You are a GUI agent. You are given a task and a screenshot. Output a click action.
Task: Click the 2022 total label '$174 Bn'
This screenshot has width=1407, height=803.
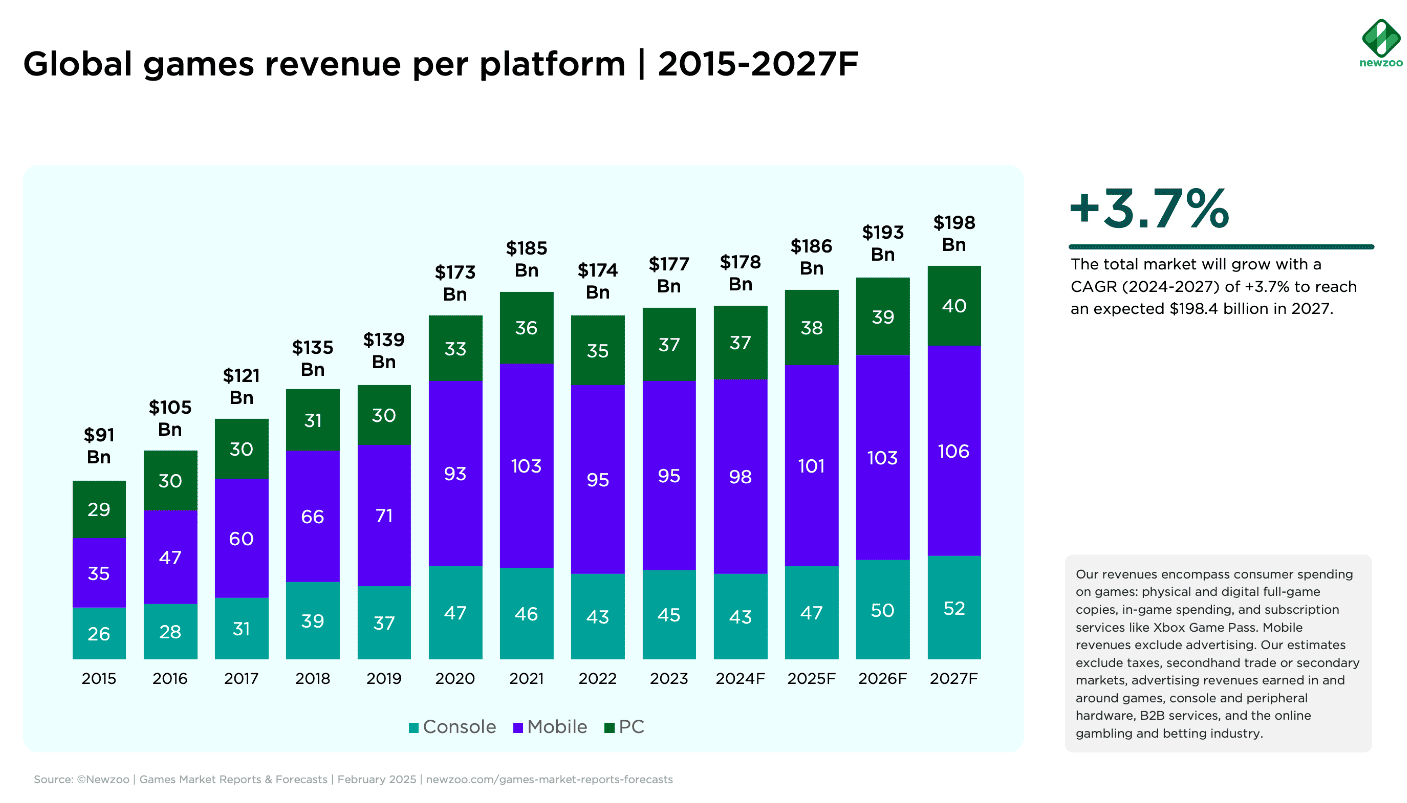pyautogui.click(x=598, y=281)
